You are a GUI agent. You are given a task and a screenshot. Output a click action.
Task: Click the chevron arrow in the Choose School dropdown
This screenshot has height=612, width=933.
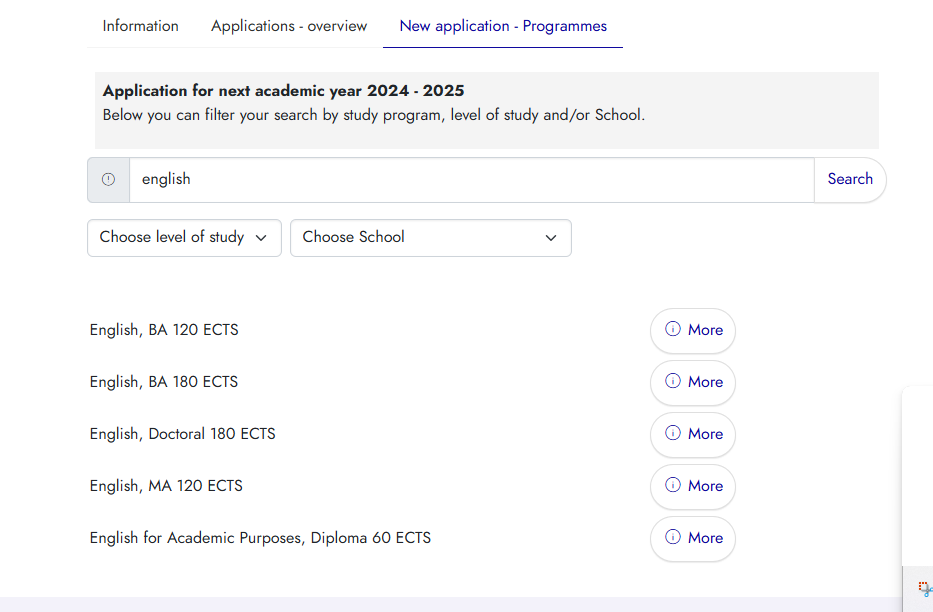tap(551, 238)
